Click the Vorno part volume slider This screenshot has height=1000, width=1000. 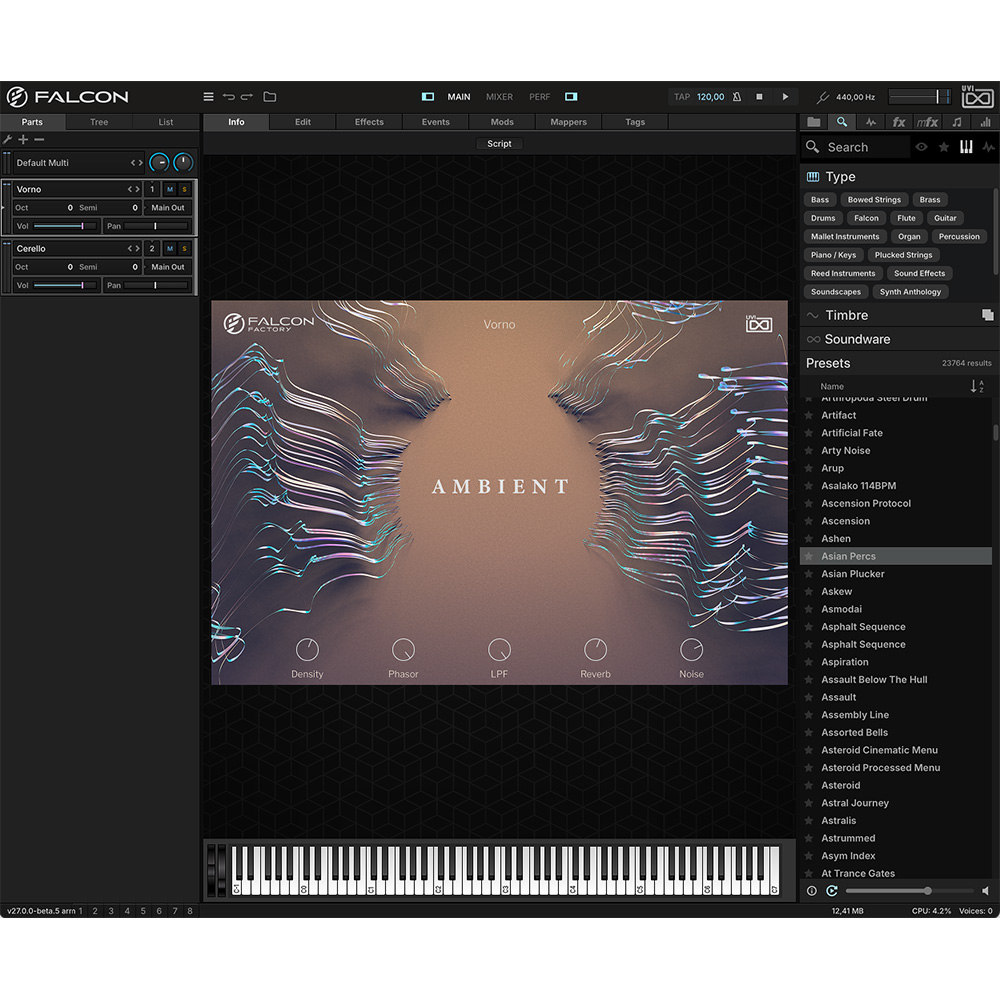pos(65,226)
